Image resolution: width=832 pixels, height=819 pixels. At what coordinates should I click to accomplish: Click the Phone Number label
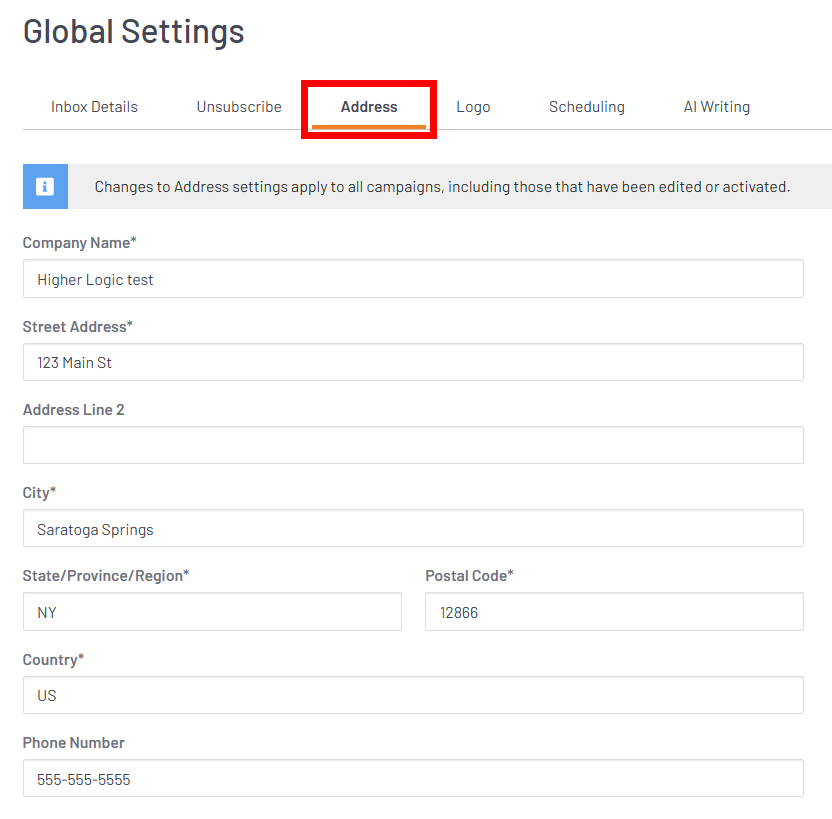tap(73, 743)
